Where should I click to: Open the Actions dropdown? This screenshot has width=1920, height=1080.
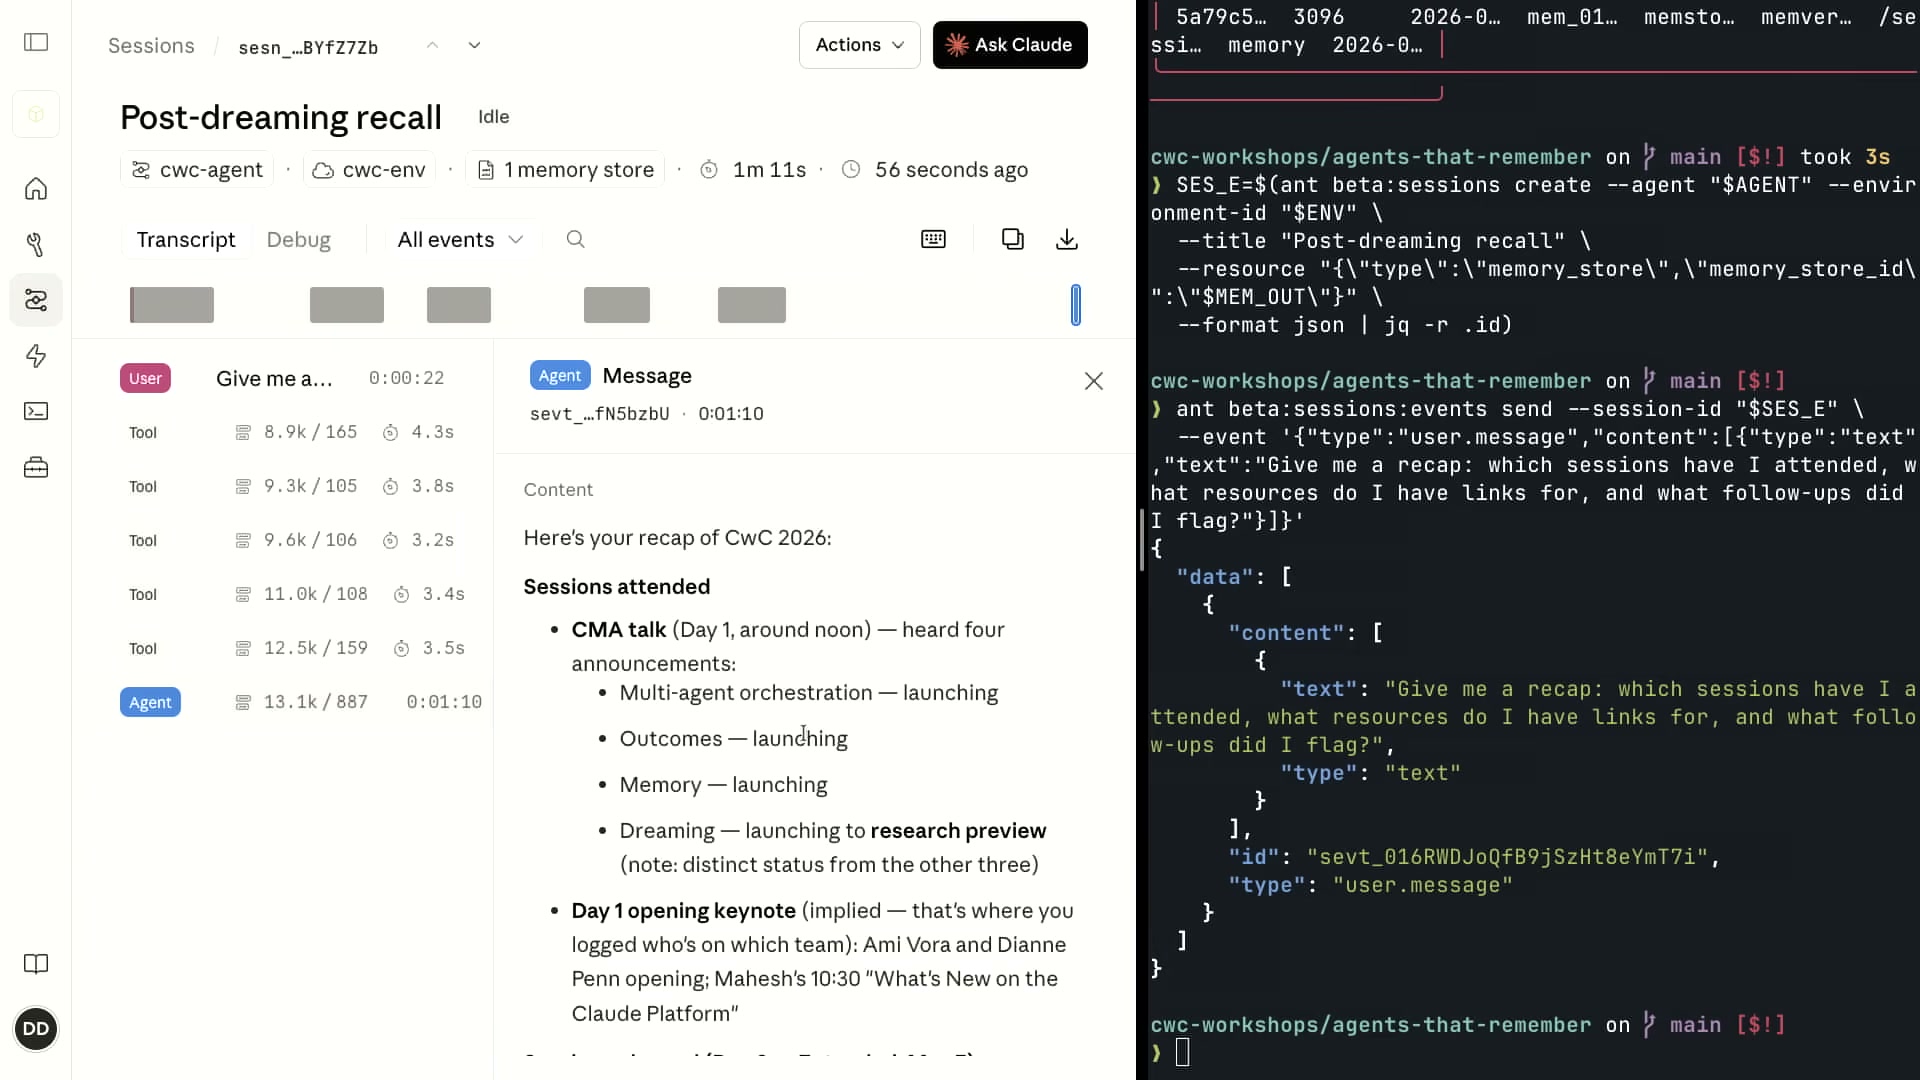coord(860,45)
